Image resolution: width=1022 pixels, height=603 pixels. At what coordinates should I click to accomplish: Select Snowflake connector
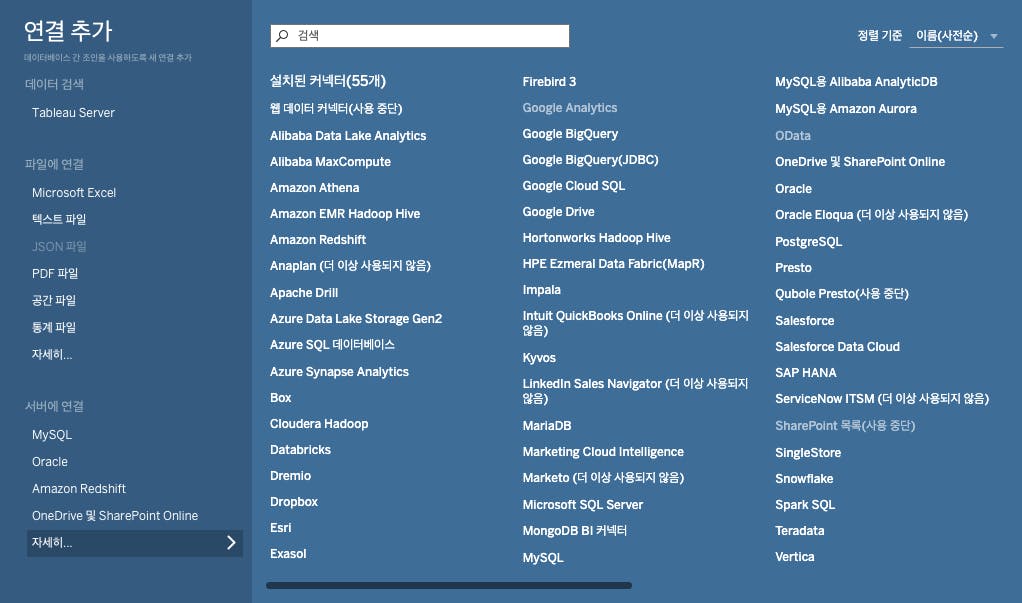tap(804, 478)
